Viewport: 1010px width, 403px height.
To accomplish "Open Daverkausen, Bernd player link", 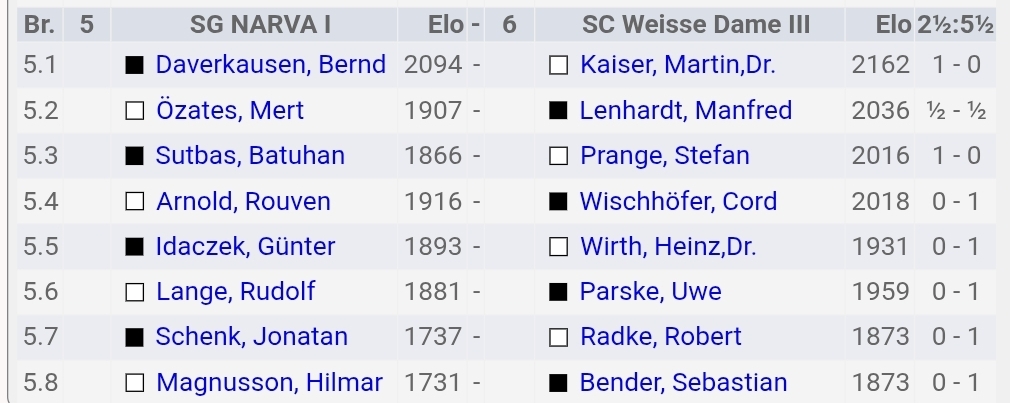I will tap(270, 65).
